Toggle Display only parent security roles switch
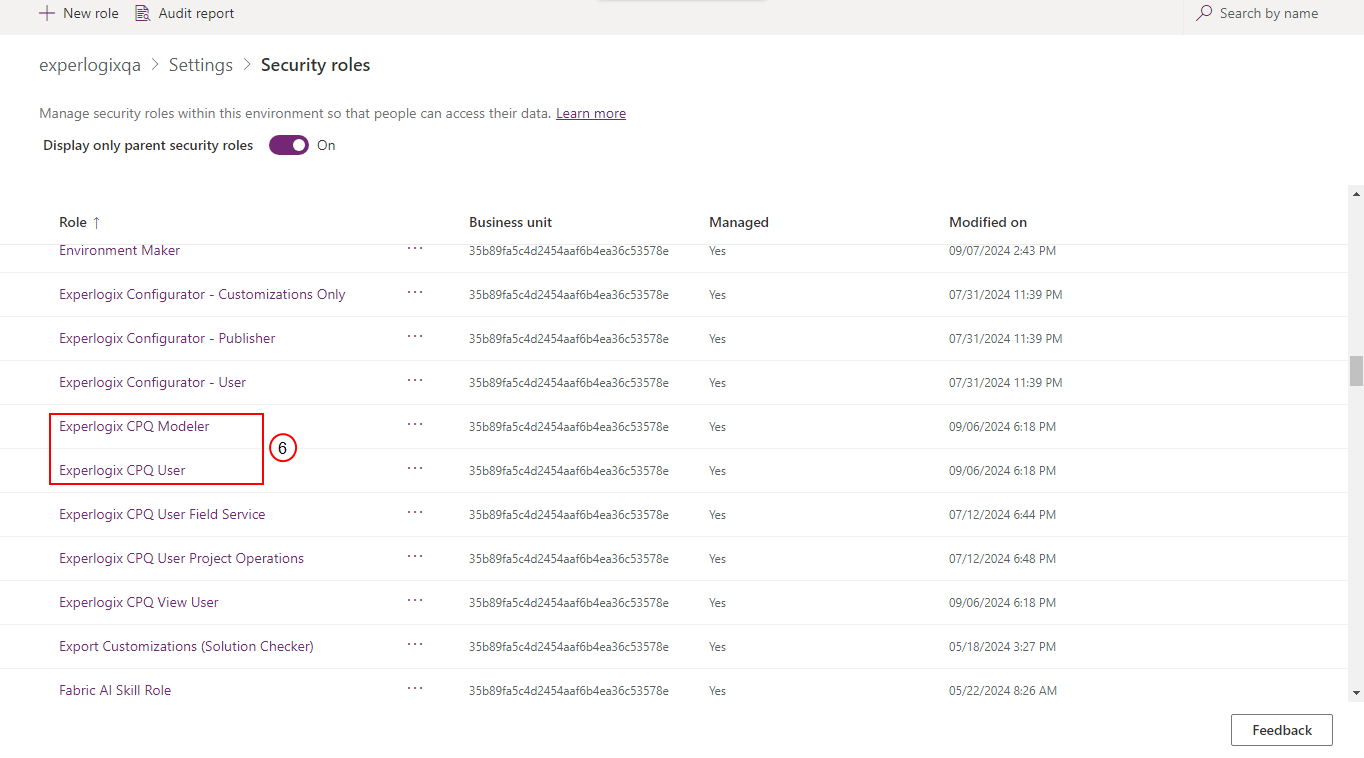This screenshot has height=758, width=1364. [x=289, y=145]
